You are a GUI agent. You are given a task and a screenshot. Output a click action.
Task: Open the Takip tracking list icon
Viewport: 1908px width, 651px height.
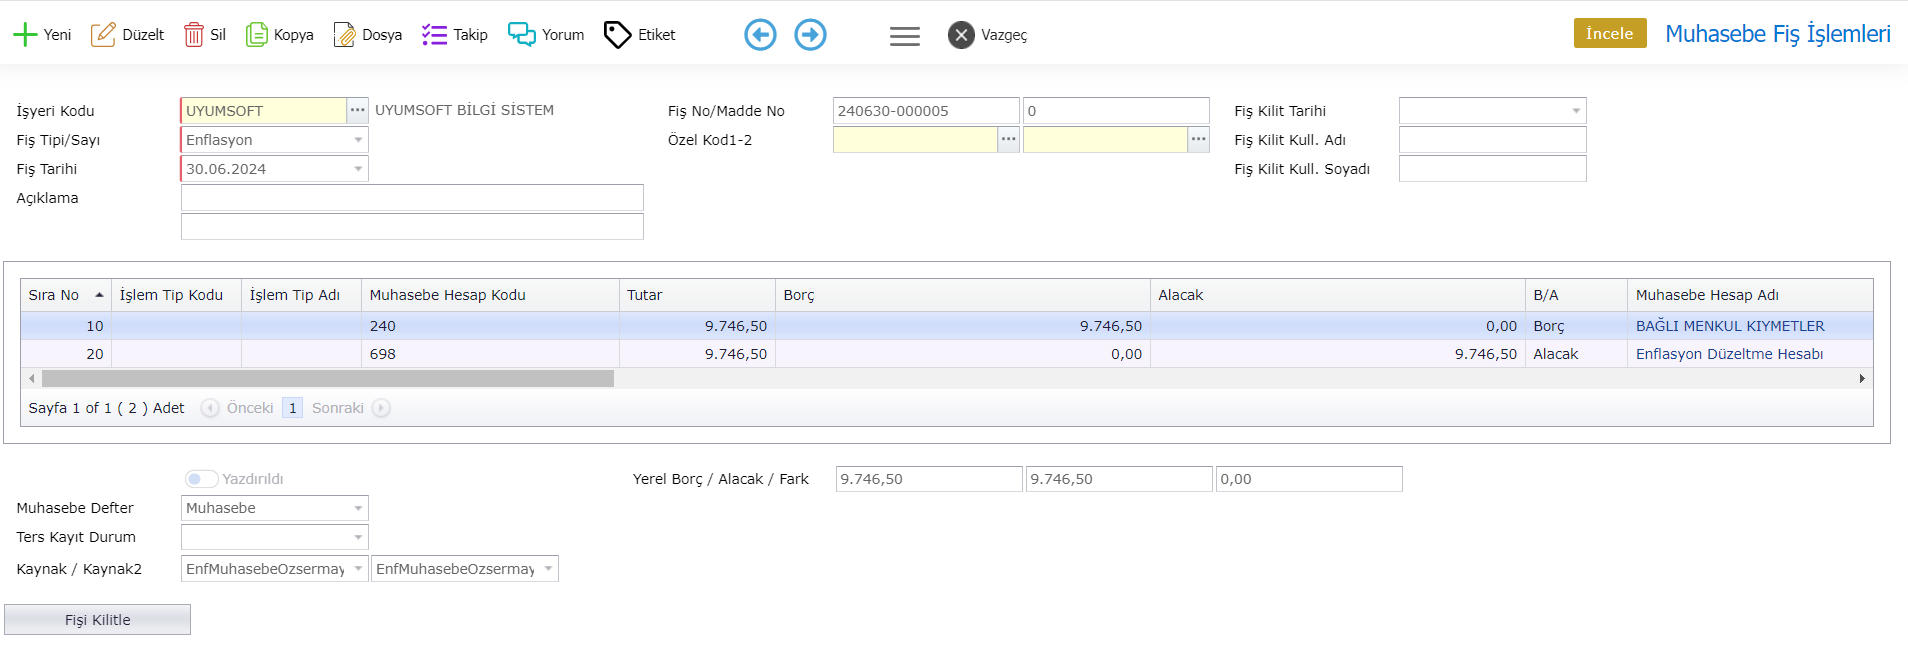[x=434, y=35]
